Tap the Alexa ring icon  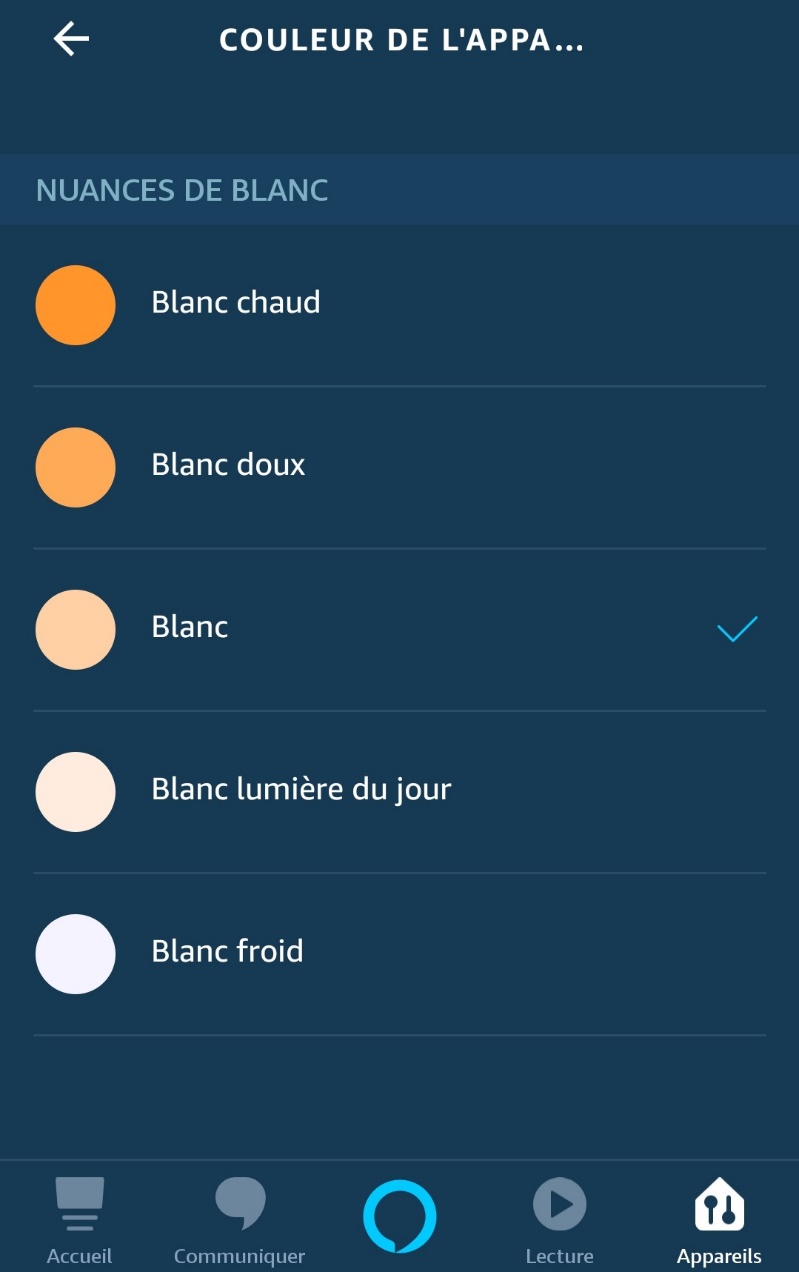click(399, 1216)
